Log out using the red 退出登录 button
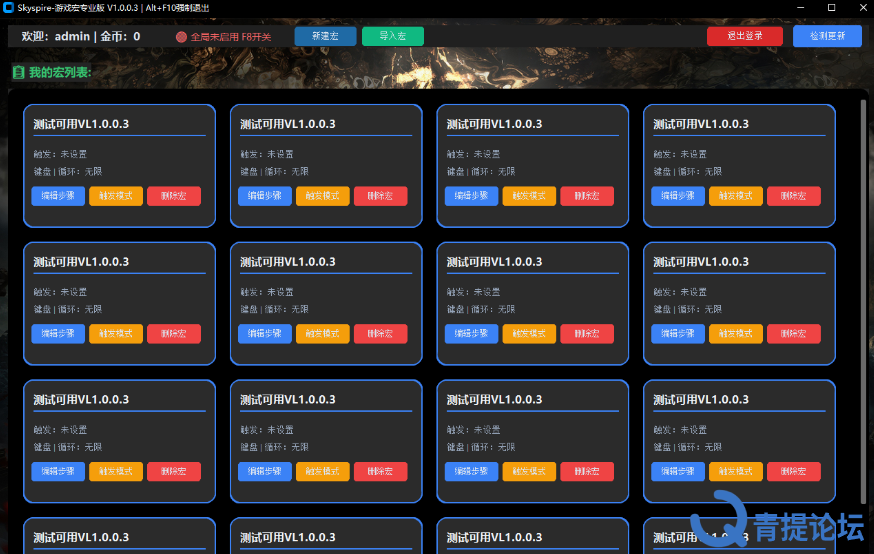This screenshot has height=554, width=874. (744, 36)
